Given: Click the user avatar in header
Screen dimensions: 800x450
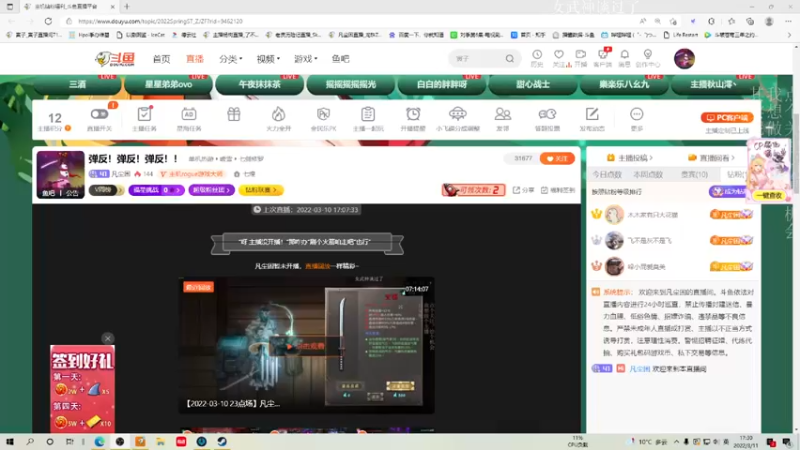Looking at the screenshot, I should click(684, 59).
